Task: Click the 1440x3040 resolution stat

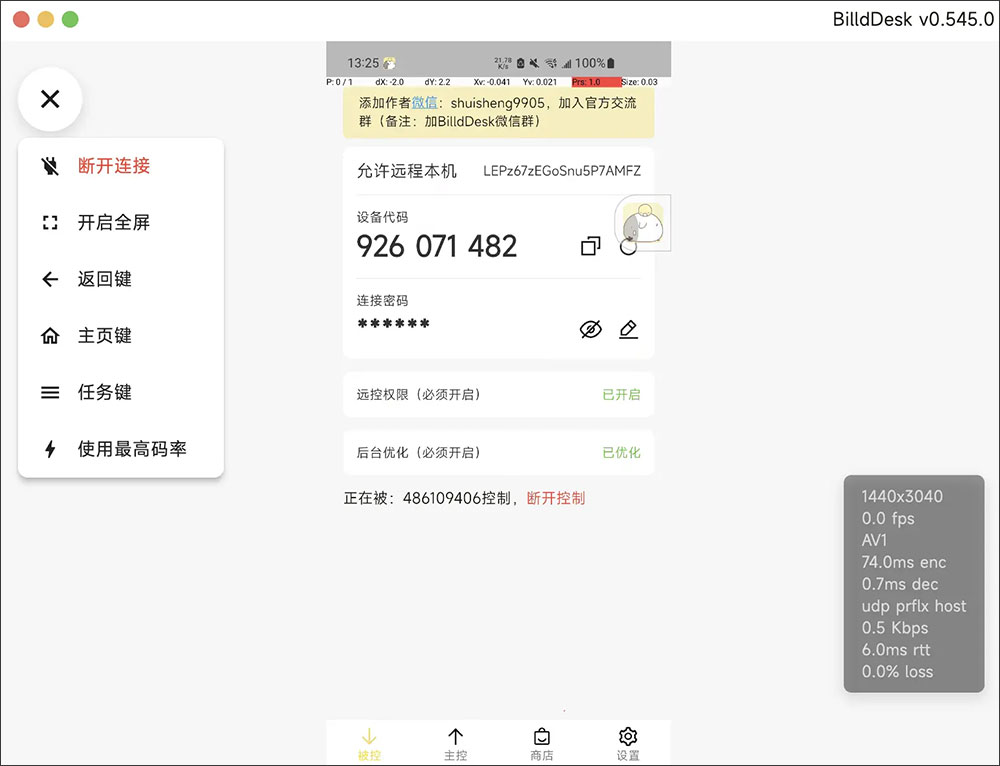Action: [902, 497]
